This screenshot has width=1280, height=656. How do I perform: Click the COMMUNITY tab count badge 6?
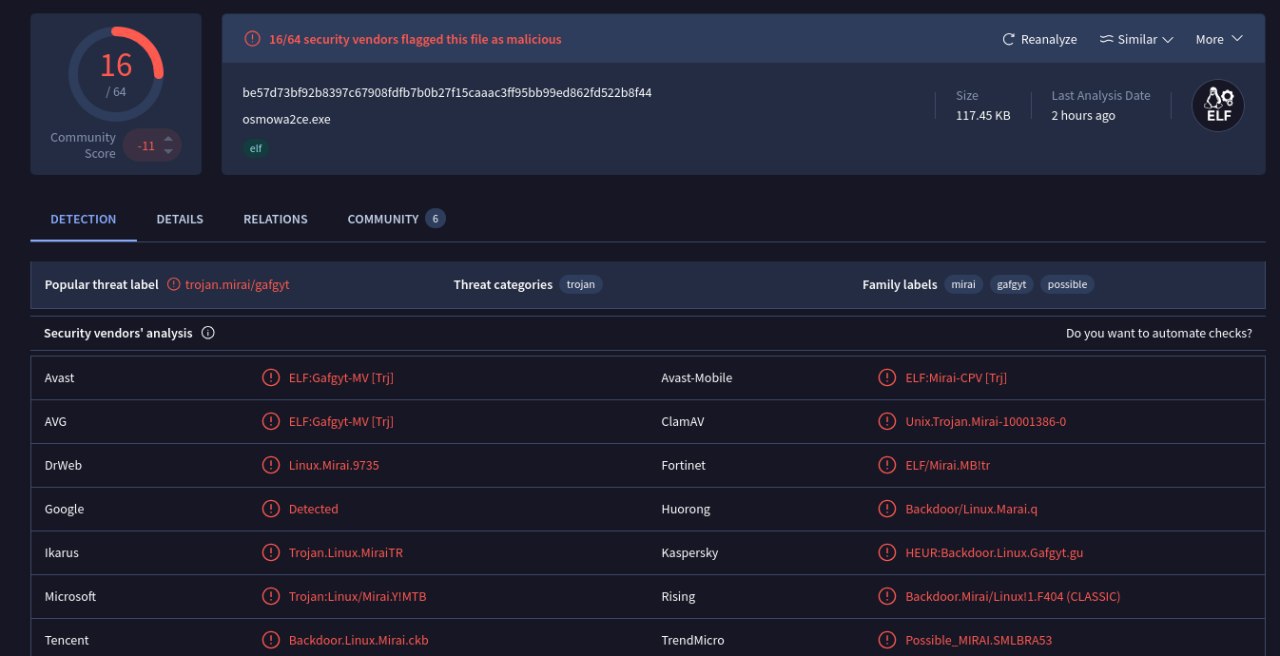[435, 219]
